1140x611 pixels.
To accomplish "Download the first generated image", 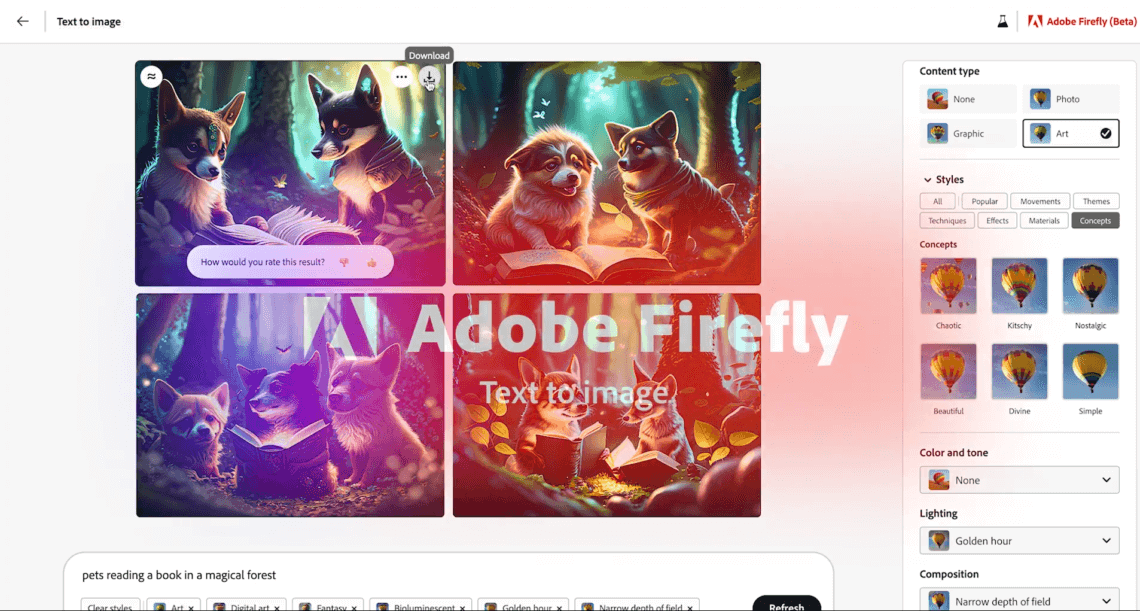I will [x=429, y=77].
